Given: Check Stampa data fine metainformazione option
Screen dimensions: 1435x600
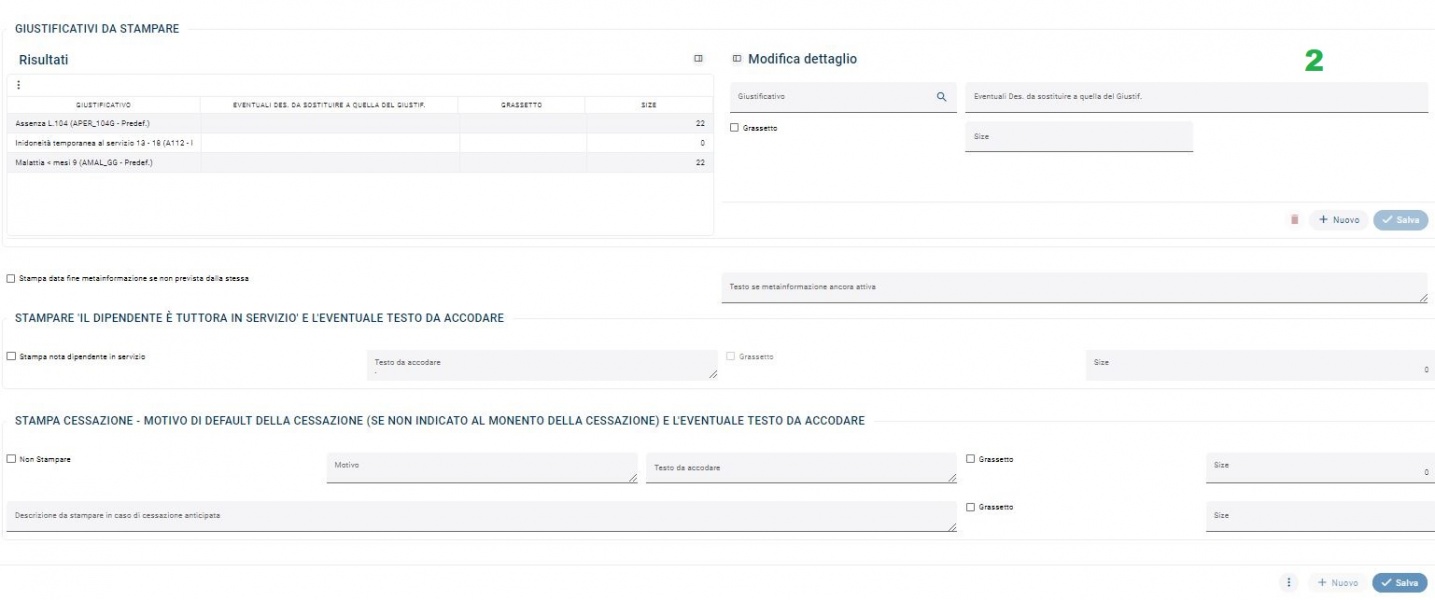Looking at the screenshot, I should pyautogui.click(x=11, y=278).
